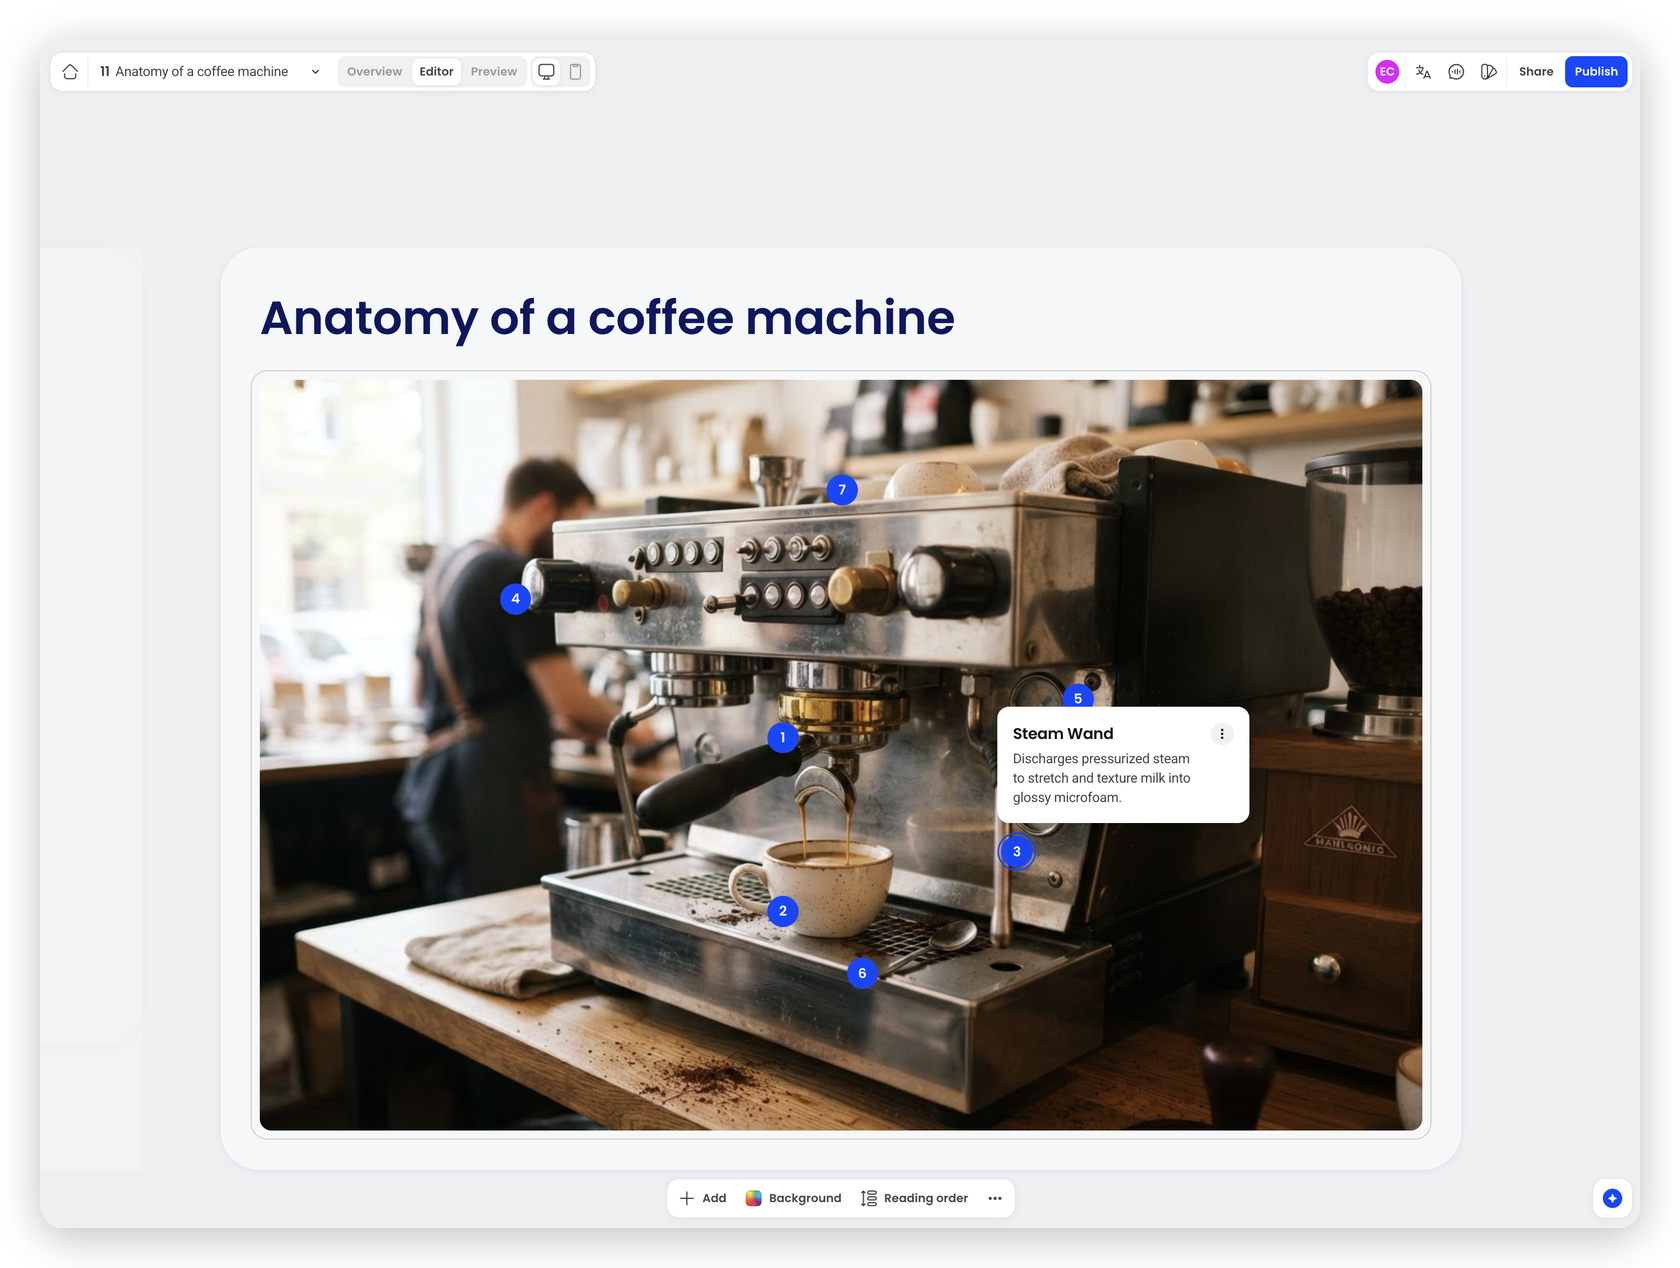Edit the Steam Wand description text
Image resolution: width=1680 pixels, height=1268 pixels.
click(x=1102, y=778)
